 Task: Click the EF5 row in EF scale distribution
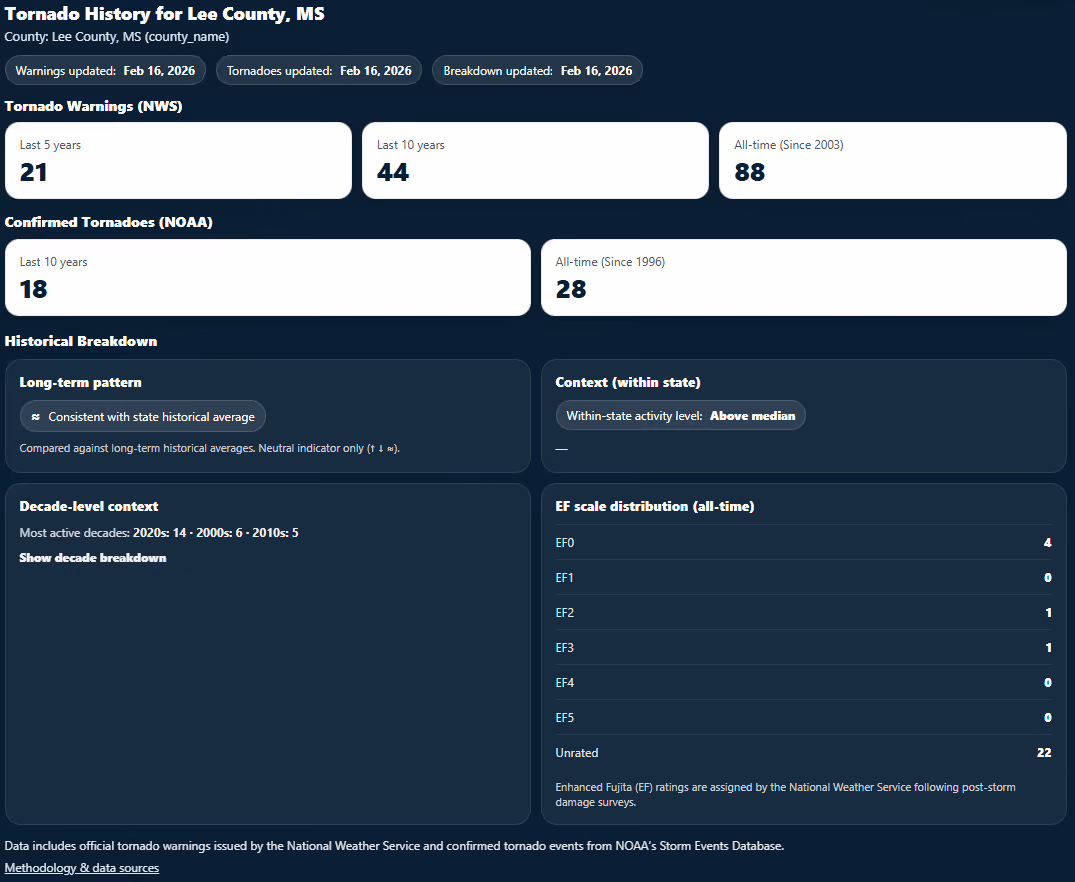click(x=804, y=717)
